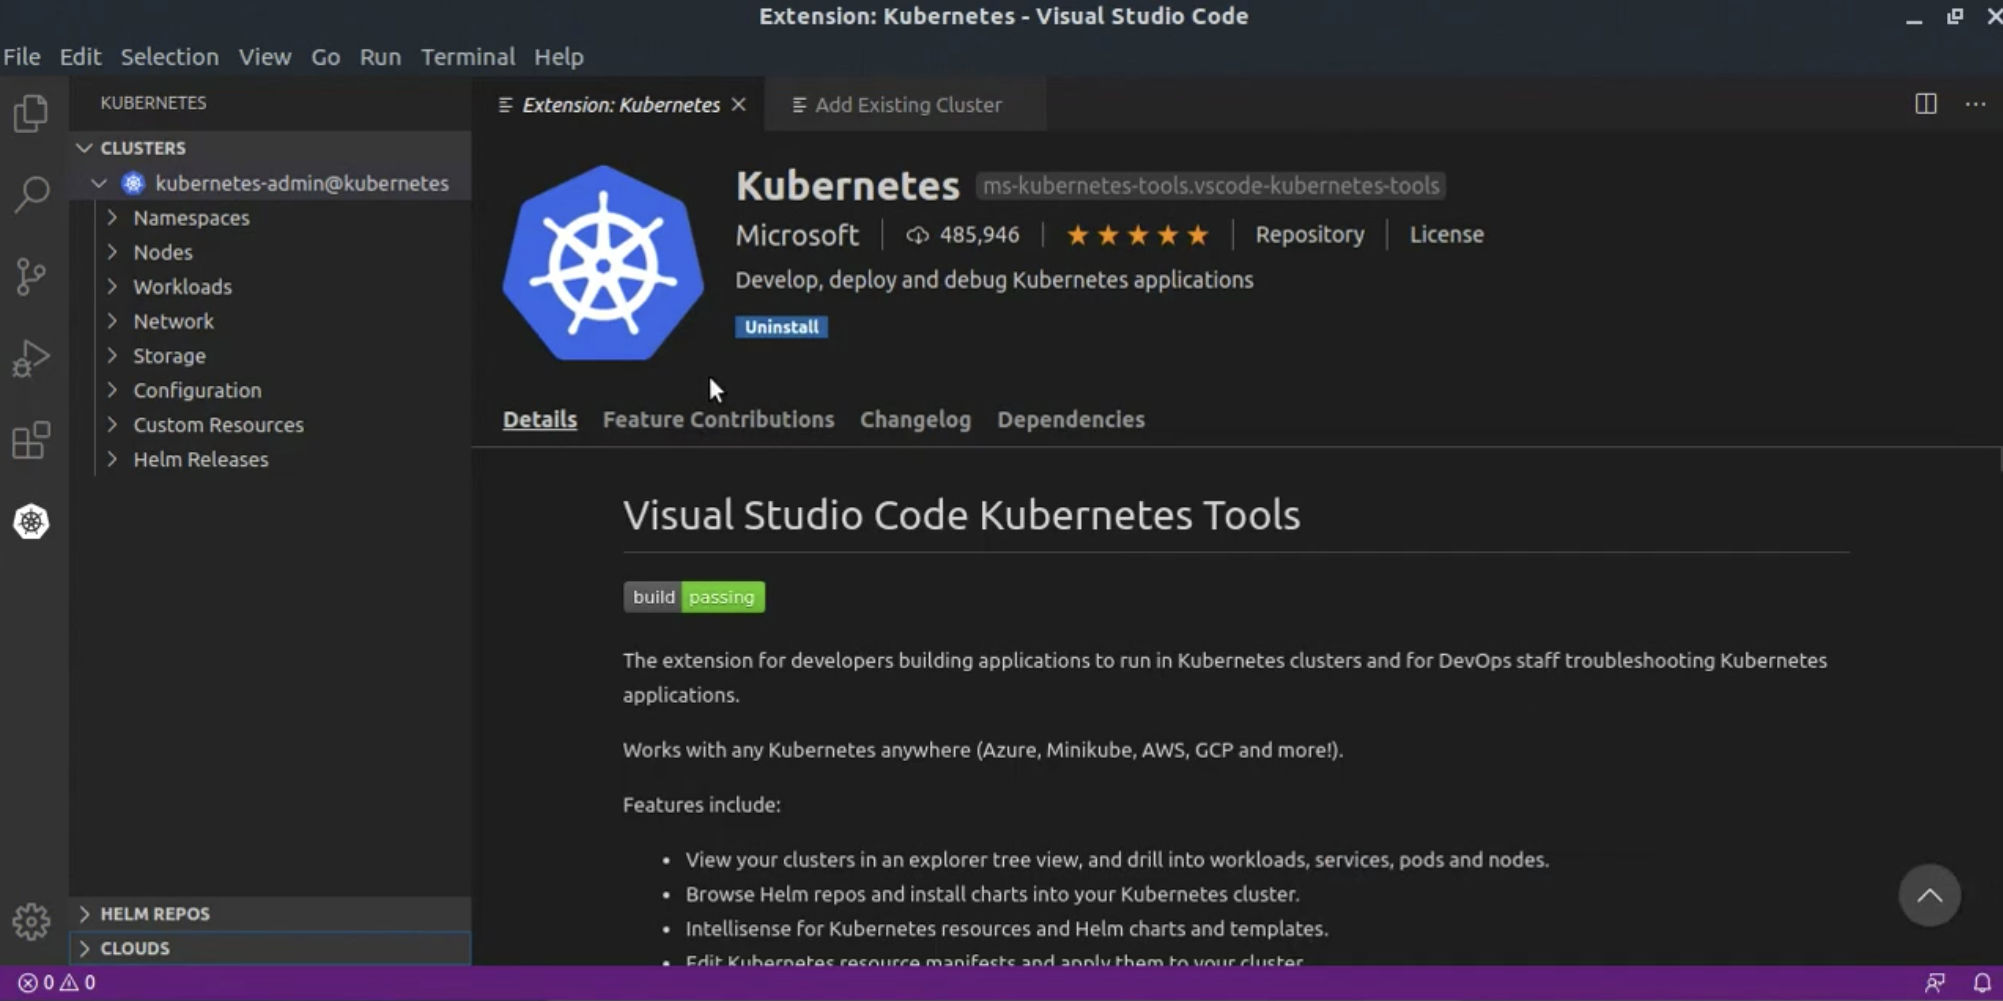Select the Details tab

540,420
